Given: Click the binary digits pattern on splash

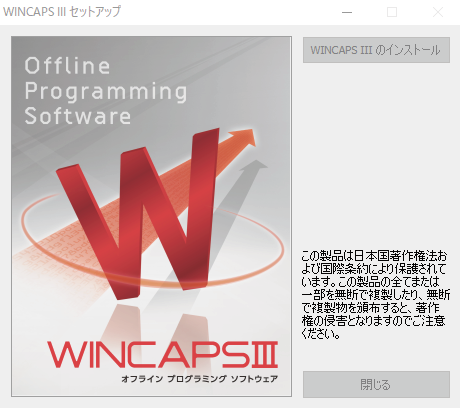Looking at the screenshot, I should click(x=57, y=247).
